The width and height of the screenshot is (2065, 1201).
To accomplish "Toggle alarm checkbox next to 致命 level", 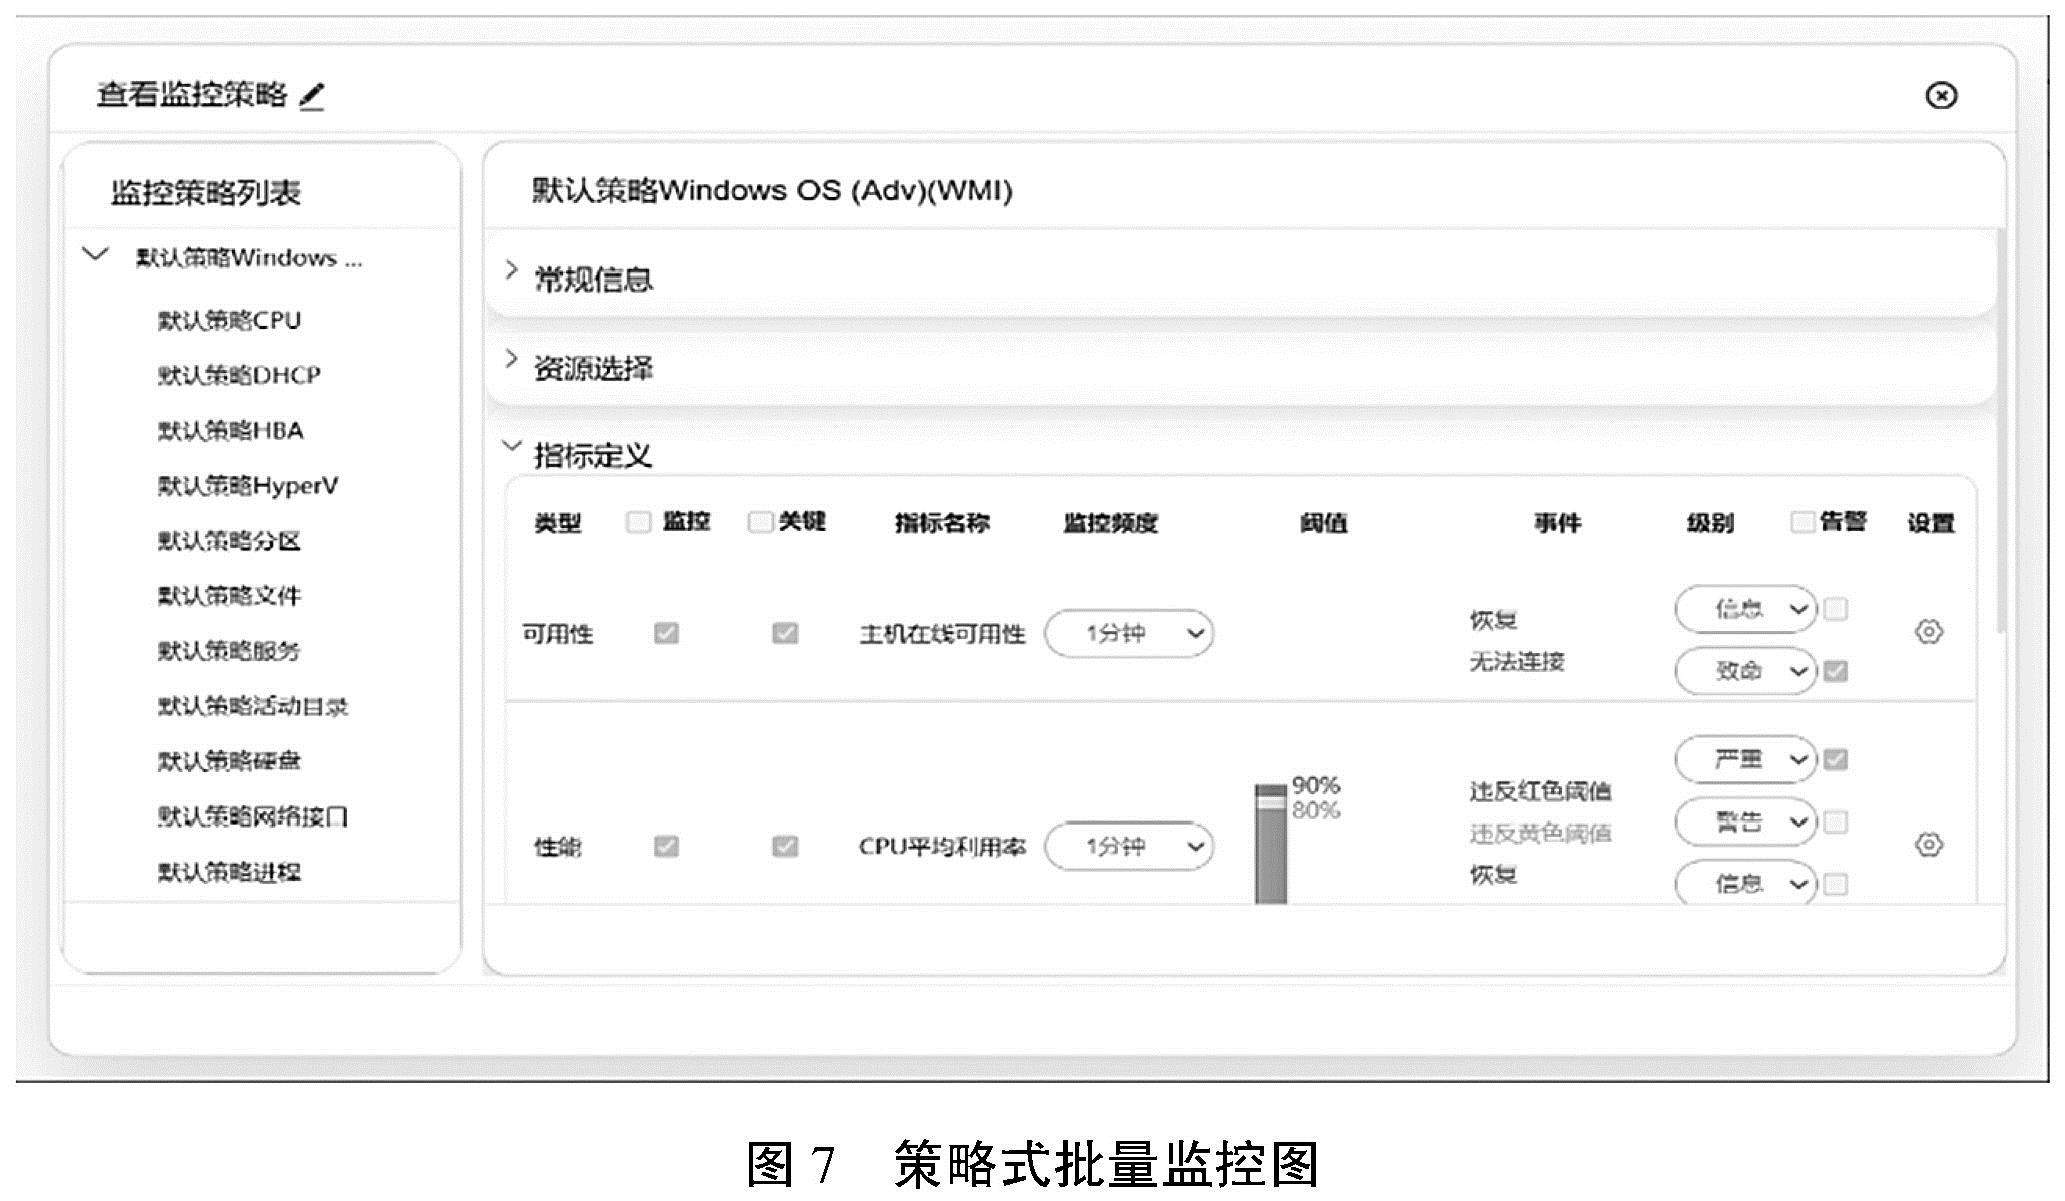I will (x=1836, y=671).
